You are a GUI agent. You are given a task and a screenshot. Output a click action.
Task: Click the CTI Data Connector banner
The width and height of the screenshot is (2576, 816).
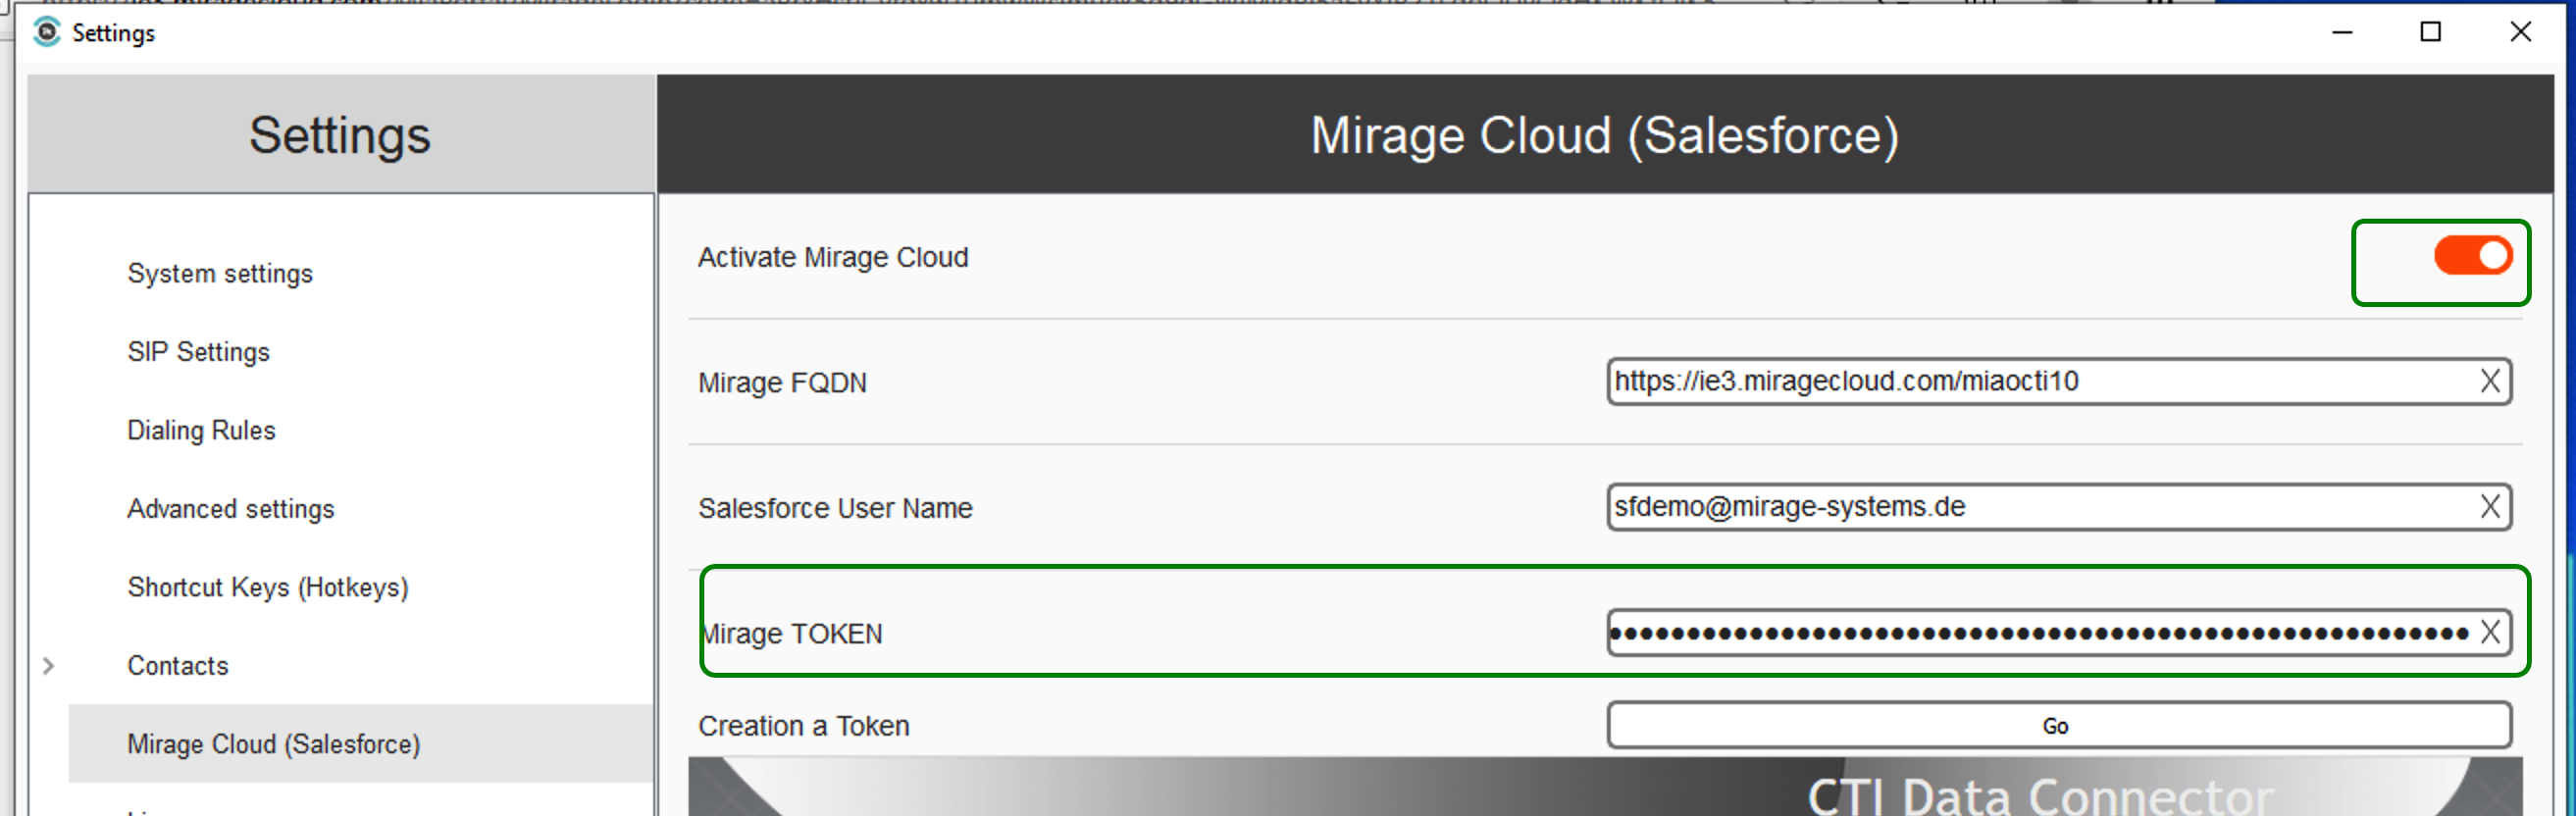pyautogui.click(x=1605, y=787)
